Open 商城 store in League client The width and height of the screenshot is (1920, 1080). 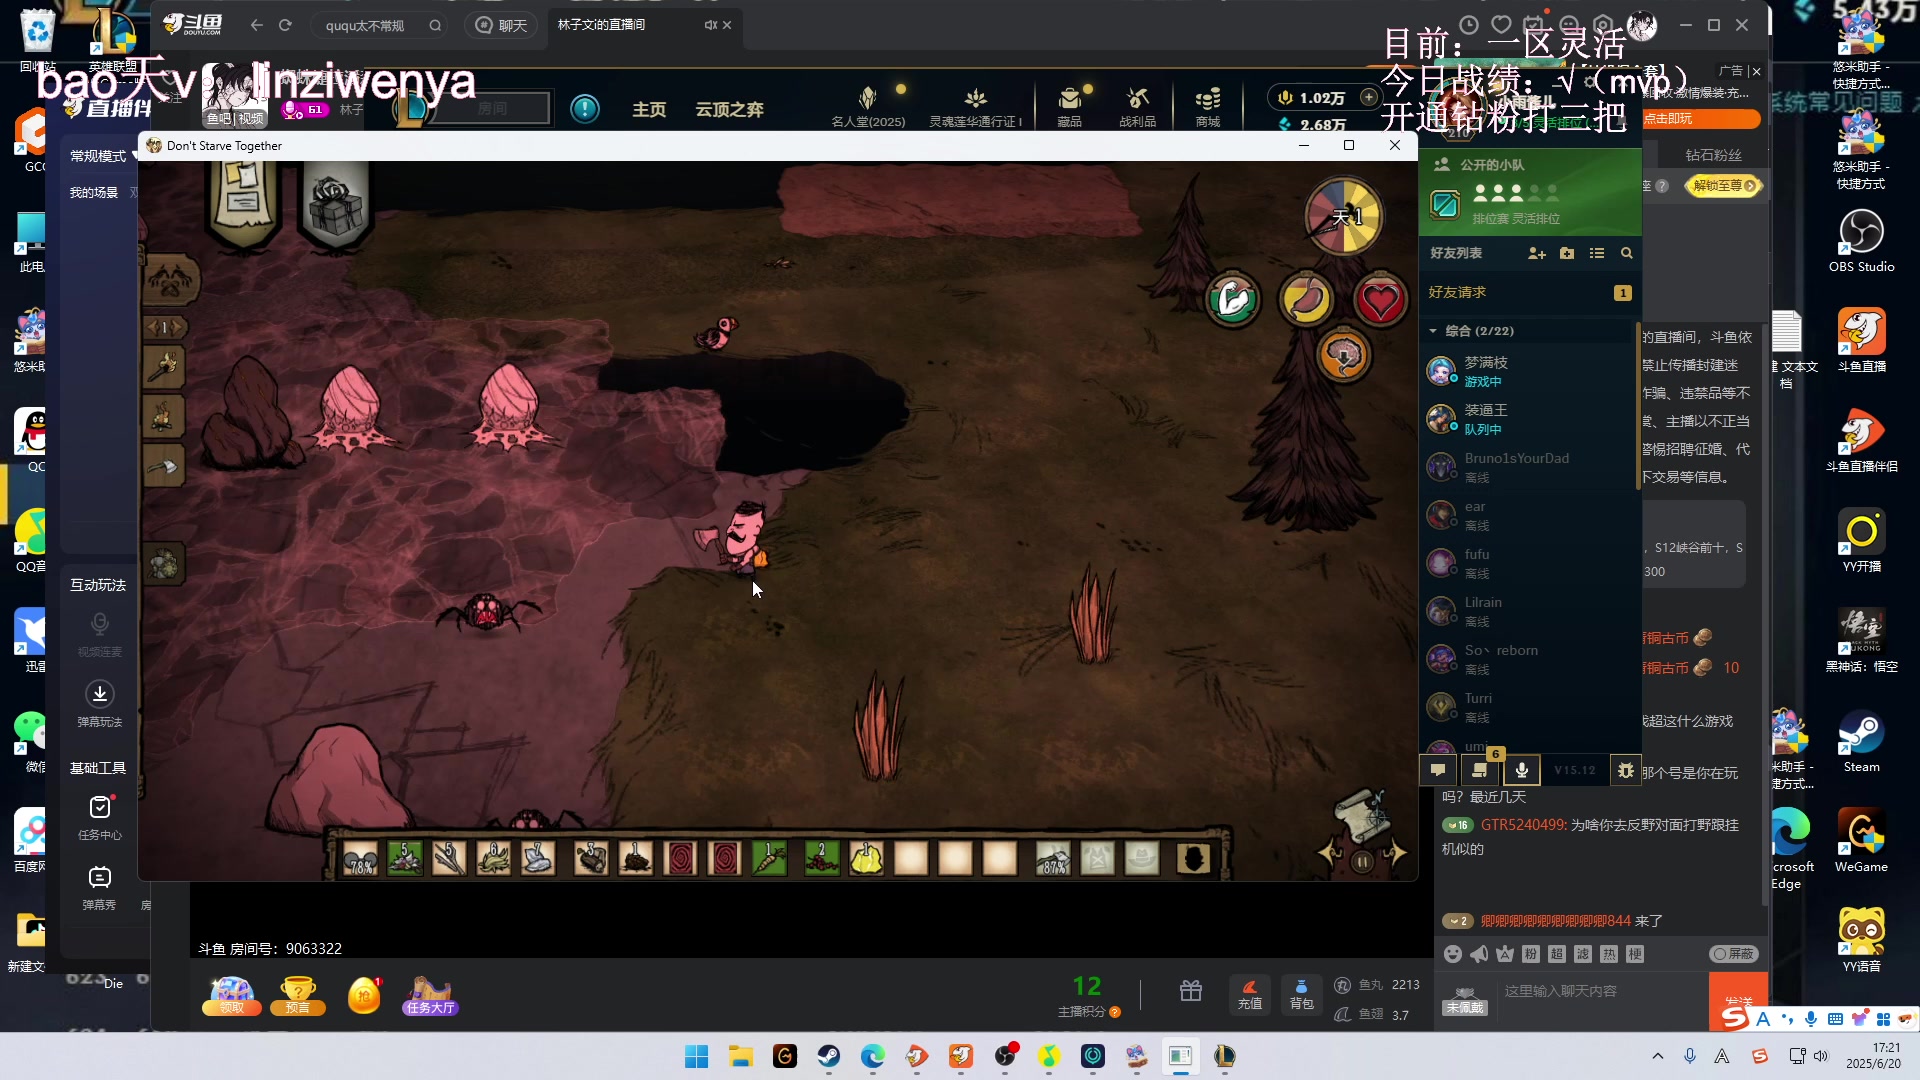[1207, 106]
